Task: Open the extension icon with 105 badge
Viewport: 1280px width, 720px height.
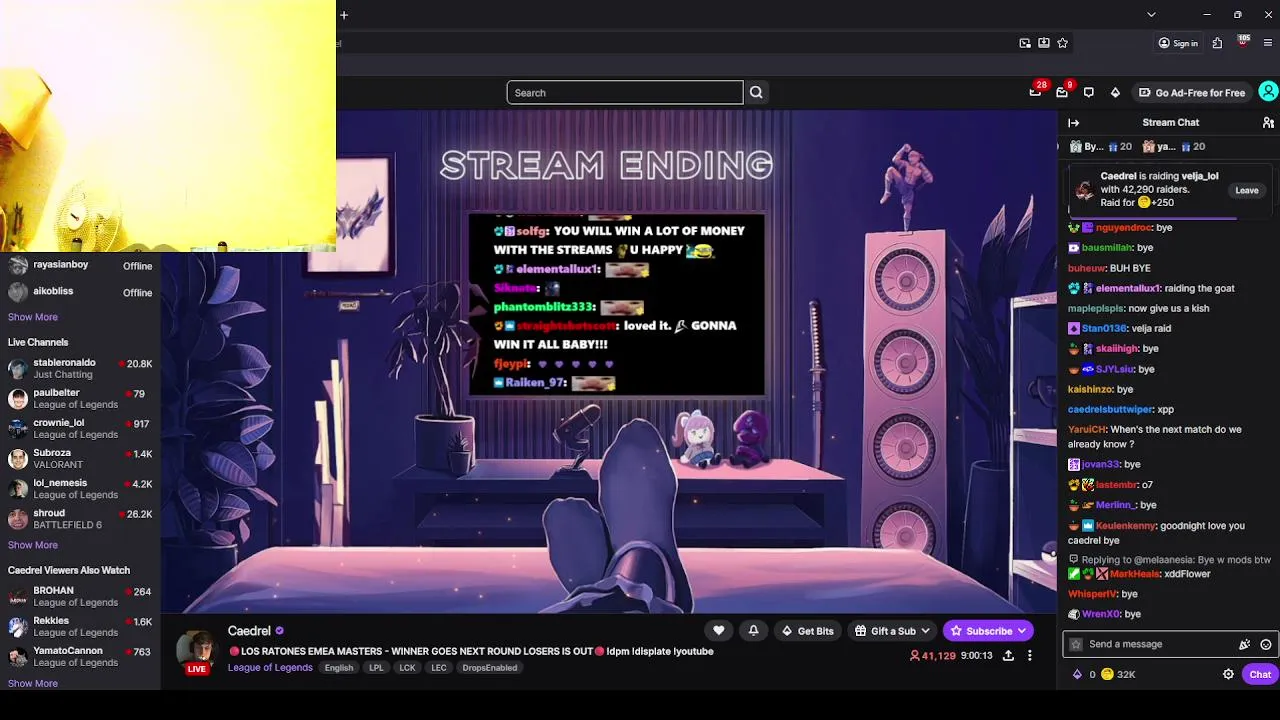Action: coord(1243,42)
